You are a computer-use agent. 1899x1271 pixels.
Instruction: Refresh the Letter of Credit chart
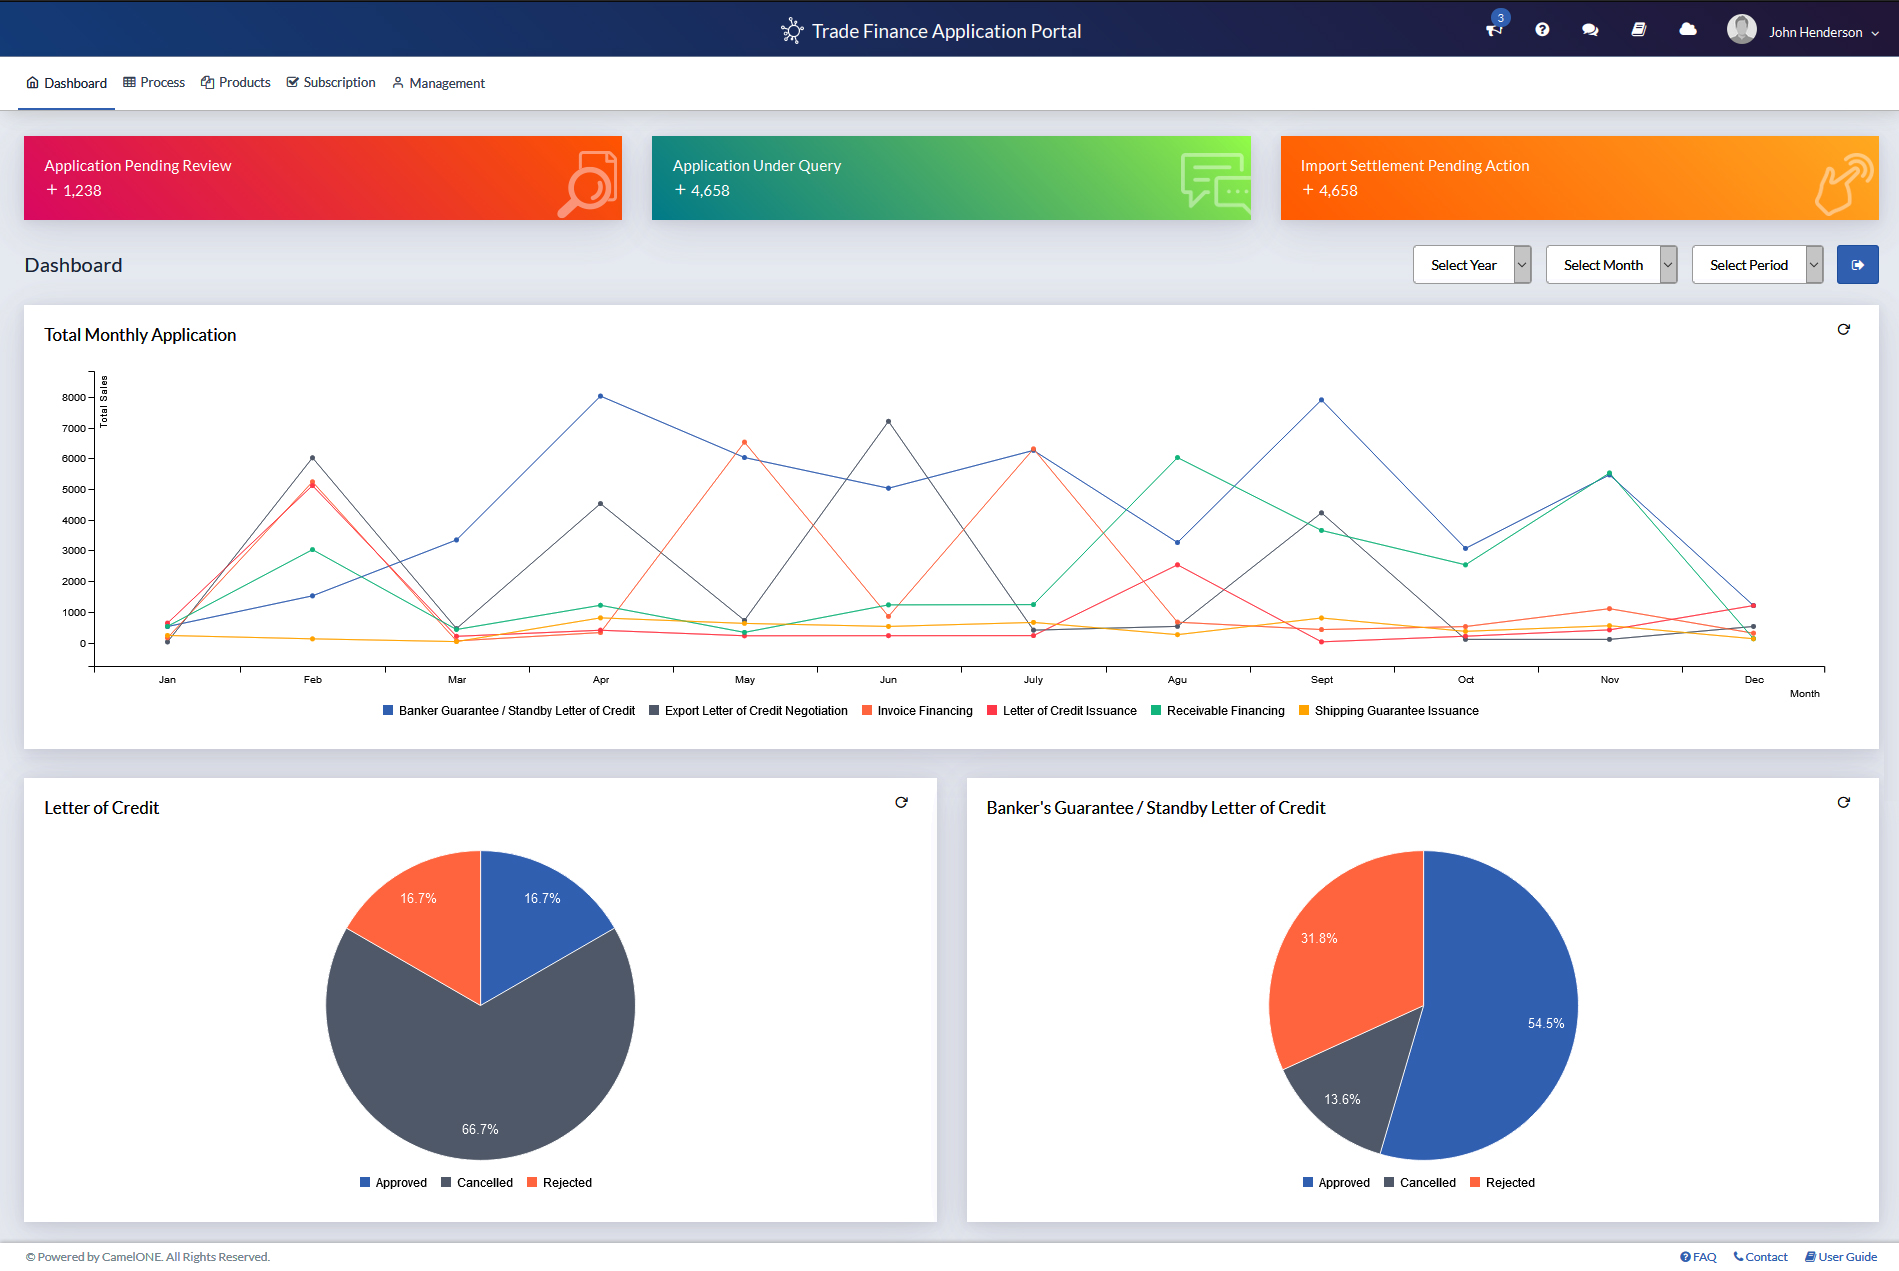(x=901, y=803)
